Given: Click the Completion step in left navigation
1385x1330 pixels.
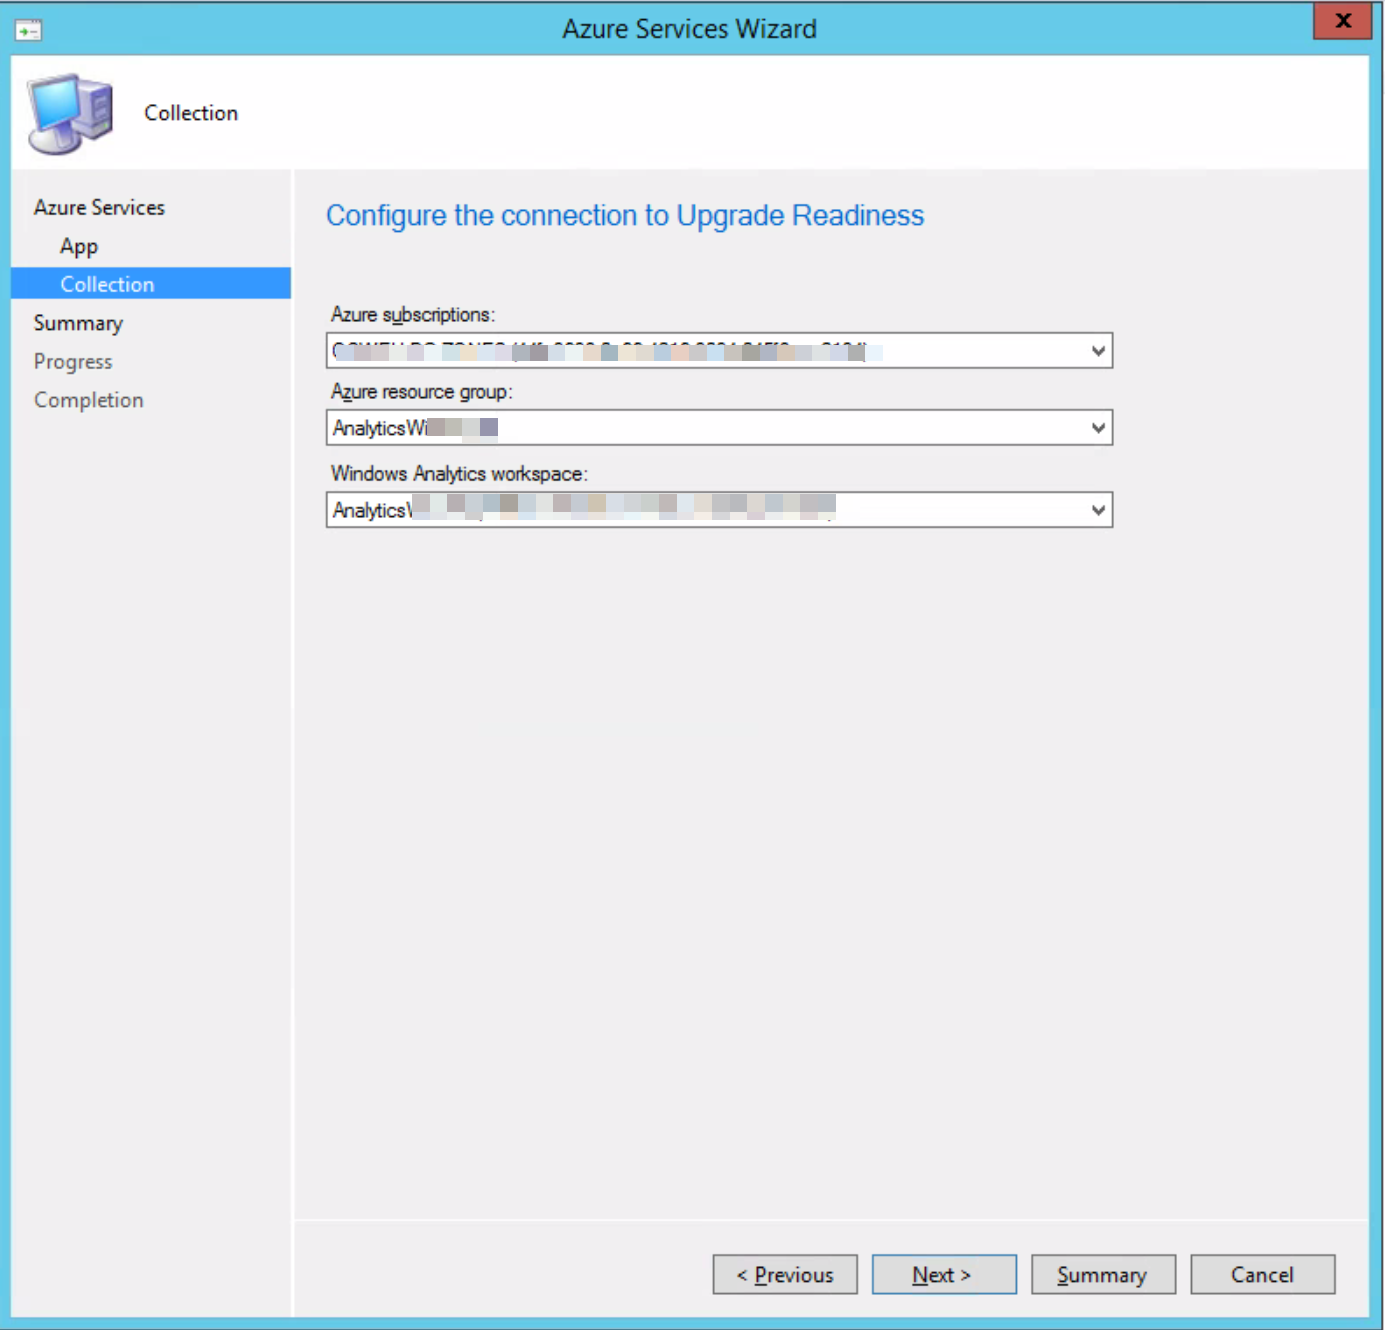Looking at the screenshot, I should 89,400.
